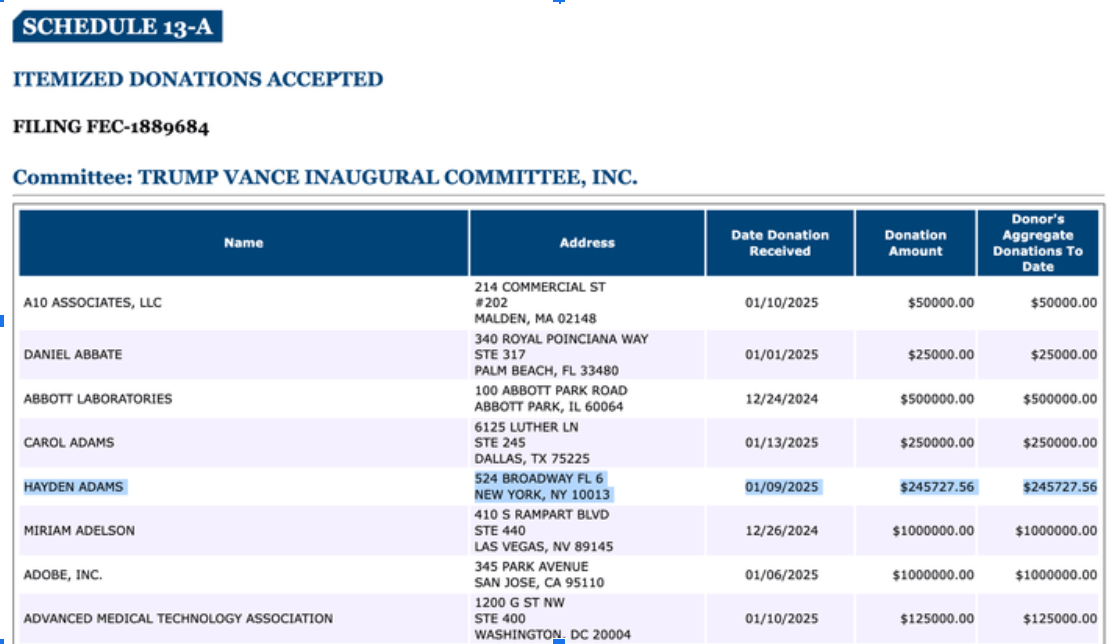This screenshot has width=1112, height=644.
Task: Click the Name column header
Action: 244,242
